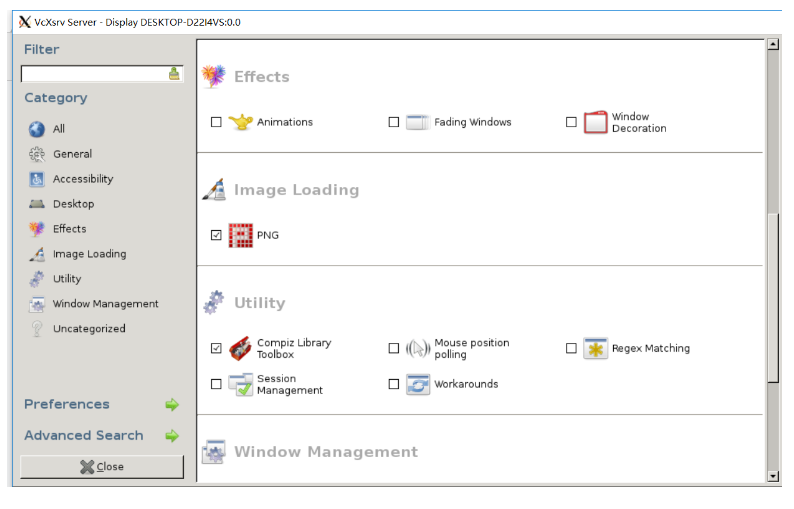Open the Fading Windows plugin label
This screenshot has width=794, height=509.
click(472, 122)
